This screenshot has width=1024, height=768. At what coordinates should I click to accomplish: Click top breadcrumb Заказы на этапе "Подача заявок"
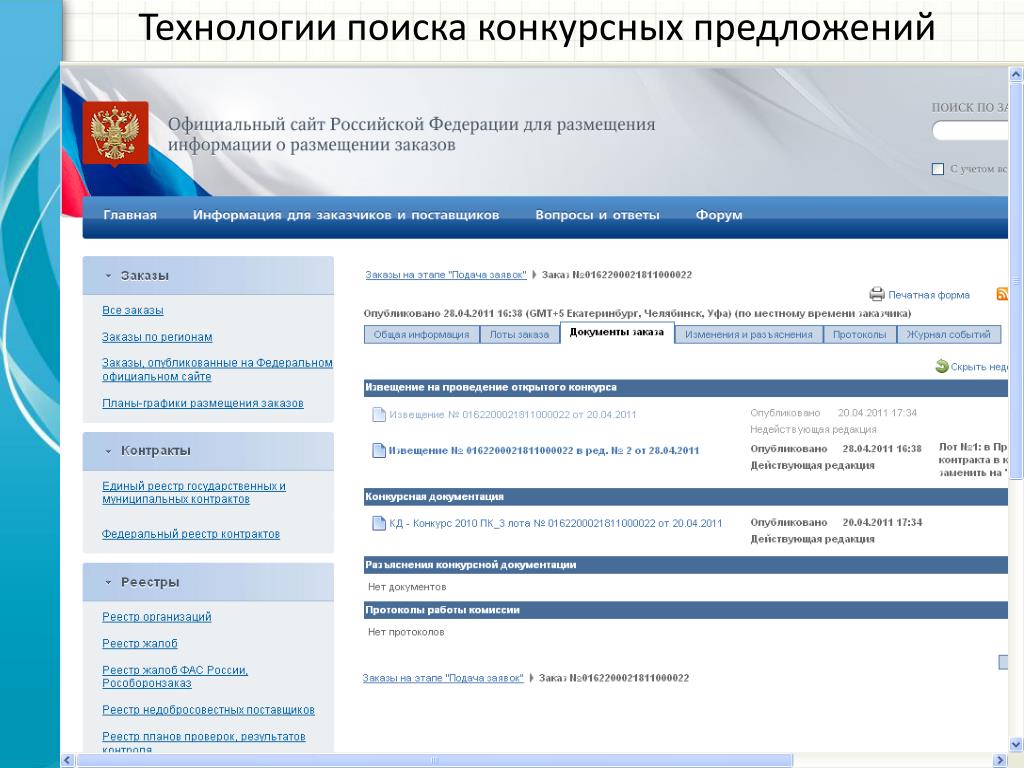tap(446, 275)
